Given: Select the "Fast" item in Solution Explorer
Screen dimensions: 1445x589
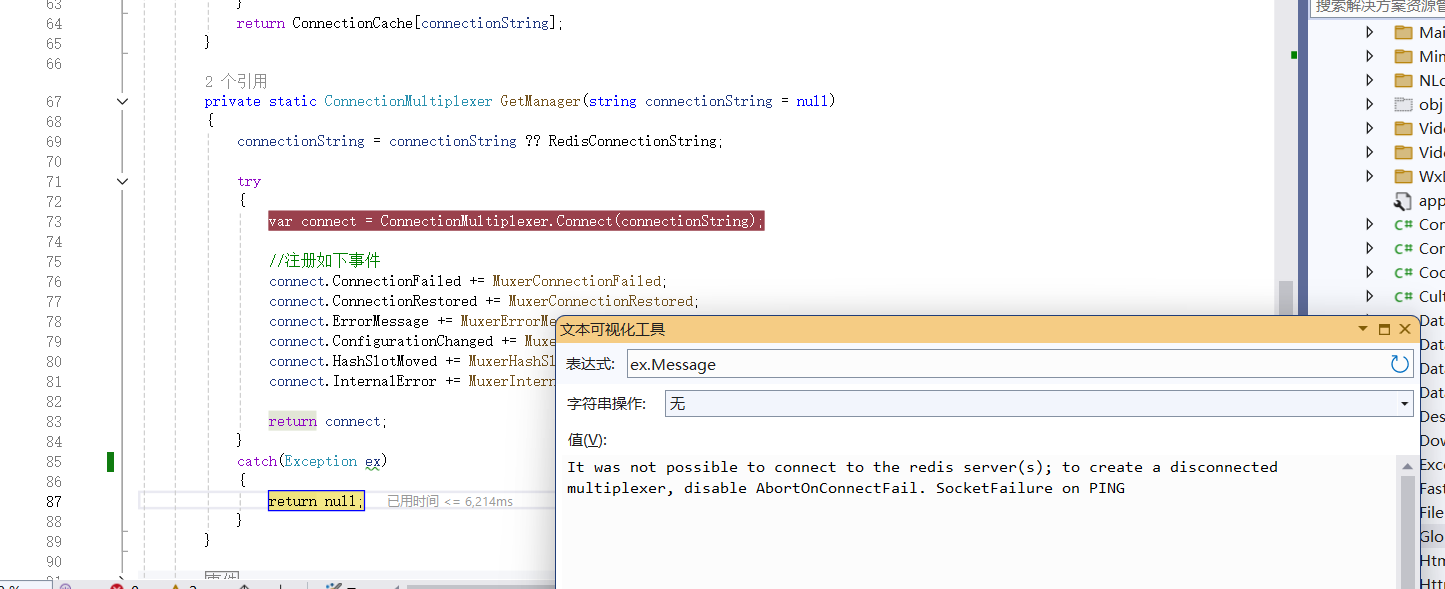Looking at the screenshot, I should point(1432,488).
